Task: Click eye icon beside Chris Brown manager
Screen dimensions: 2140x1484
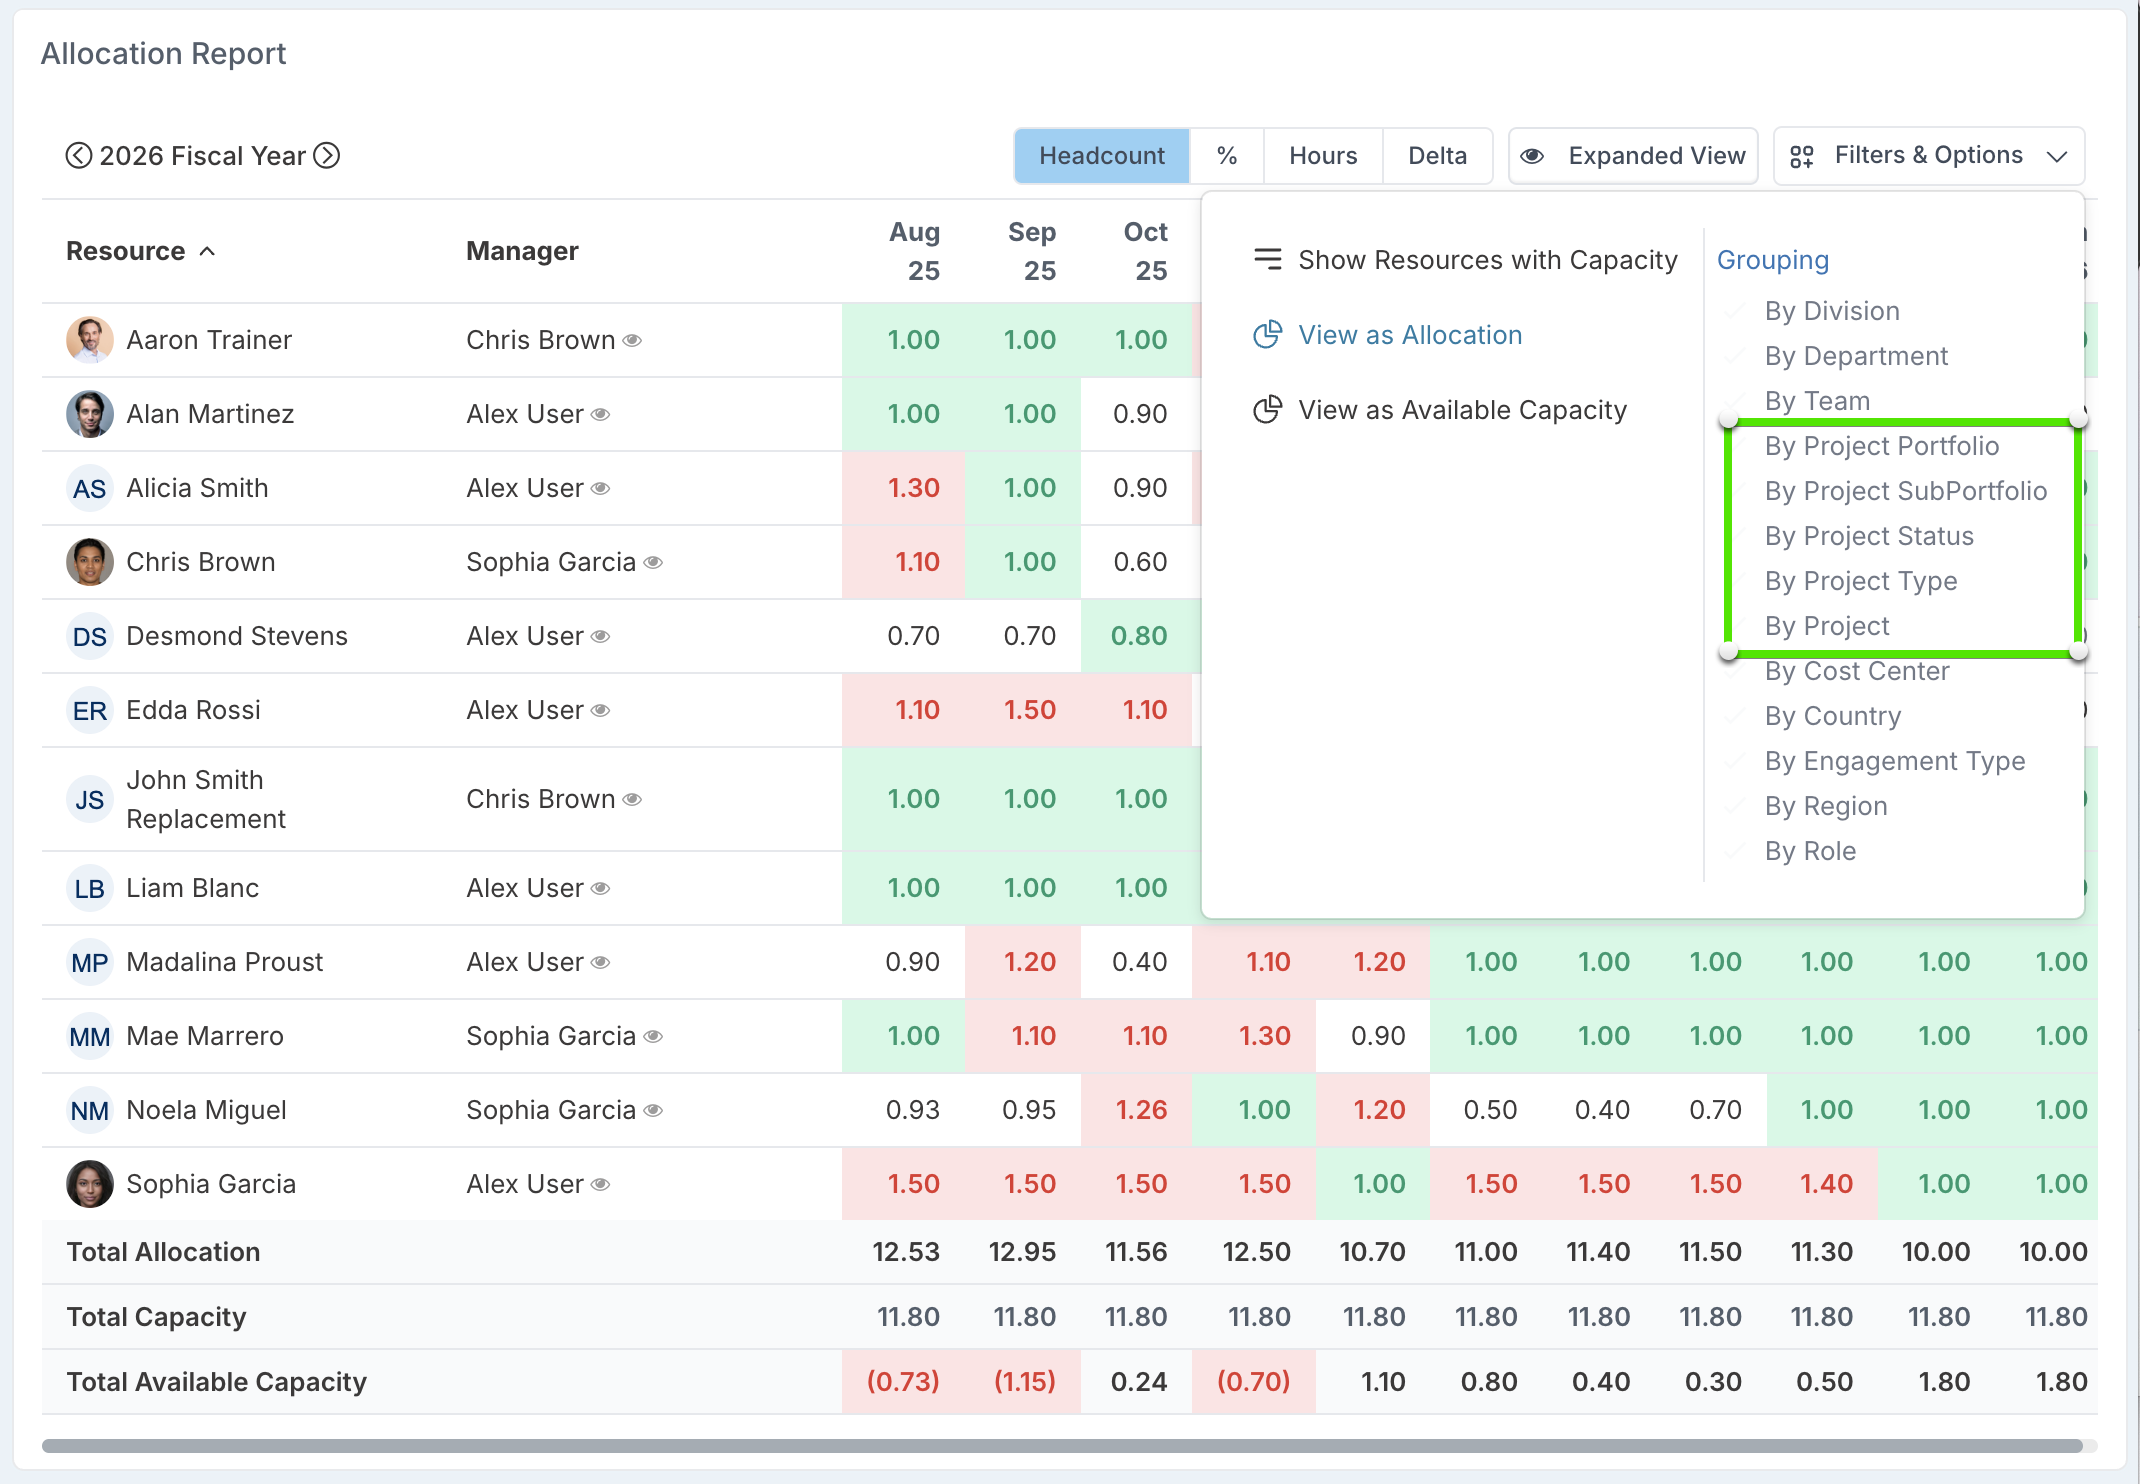Action: 632,340
